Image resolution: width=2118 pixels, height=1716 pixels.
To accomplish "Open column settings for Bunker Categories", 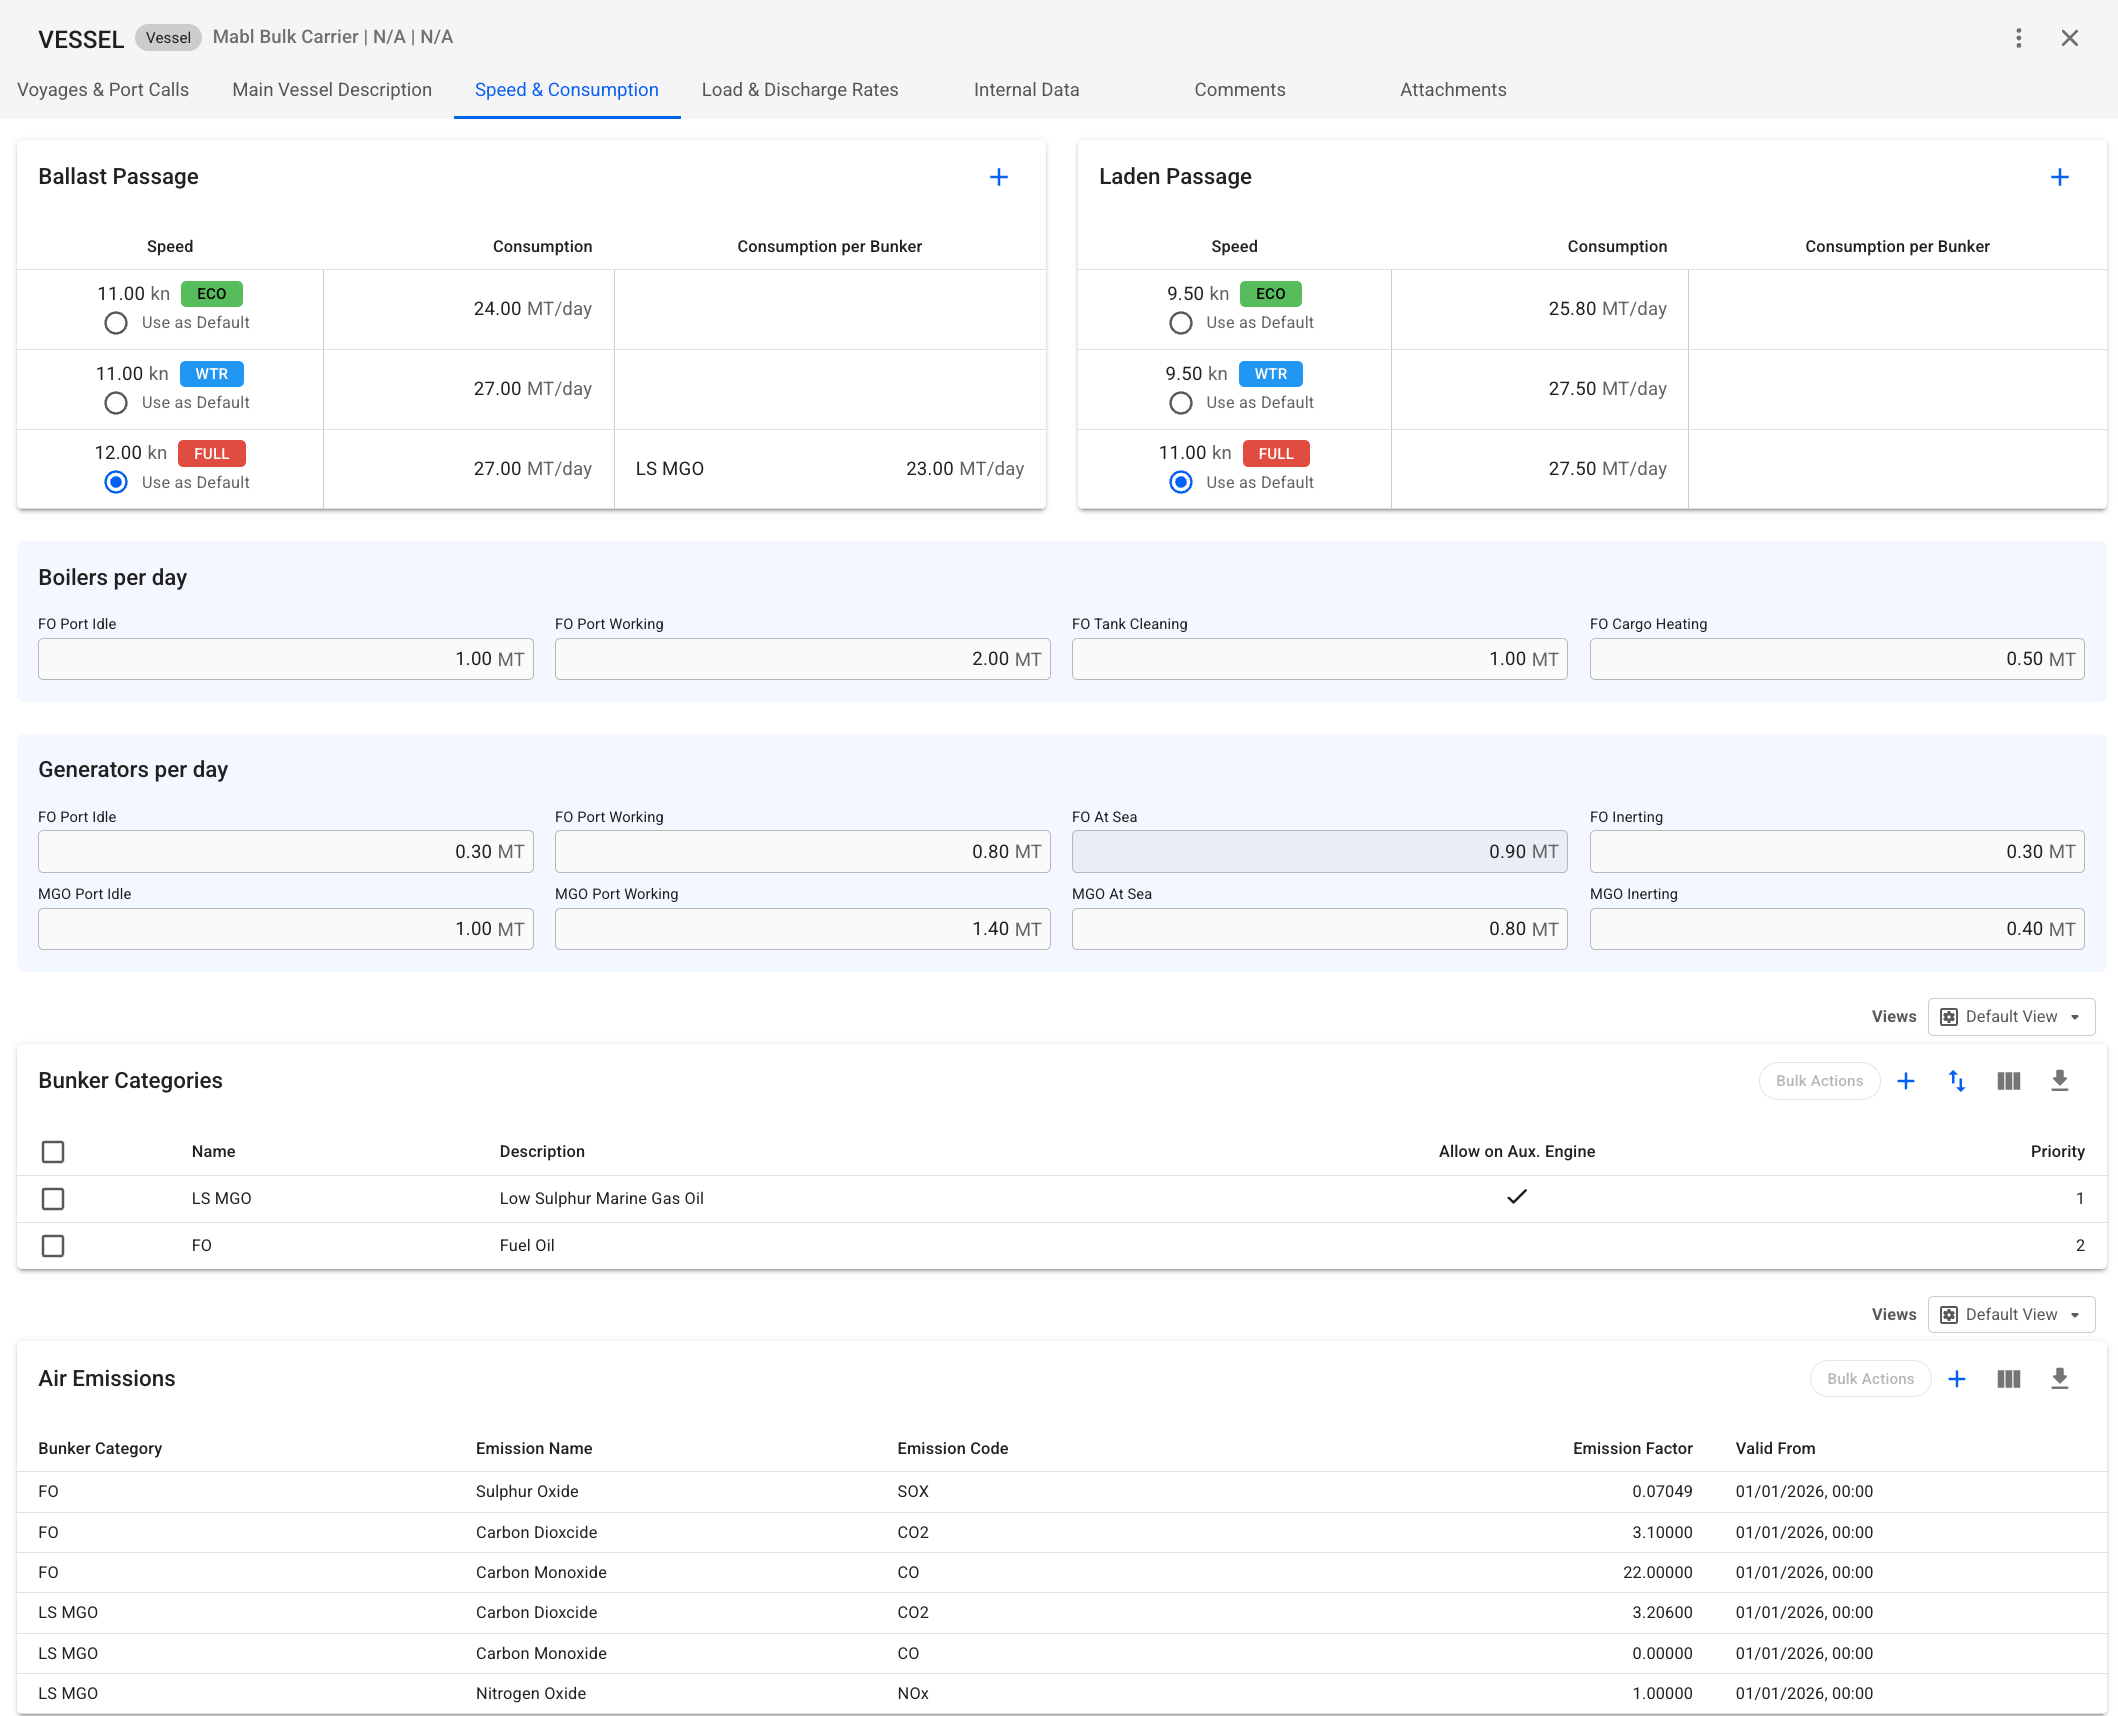I will pyautogui.click(x=2008, y=1081).
